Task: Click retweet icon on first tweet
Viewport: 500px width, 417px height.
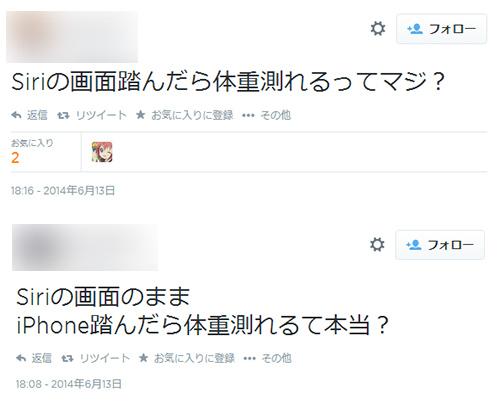Action: click(63, 116)
